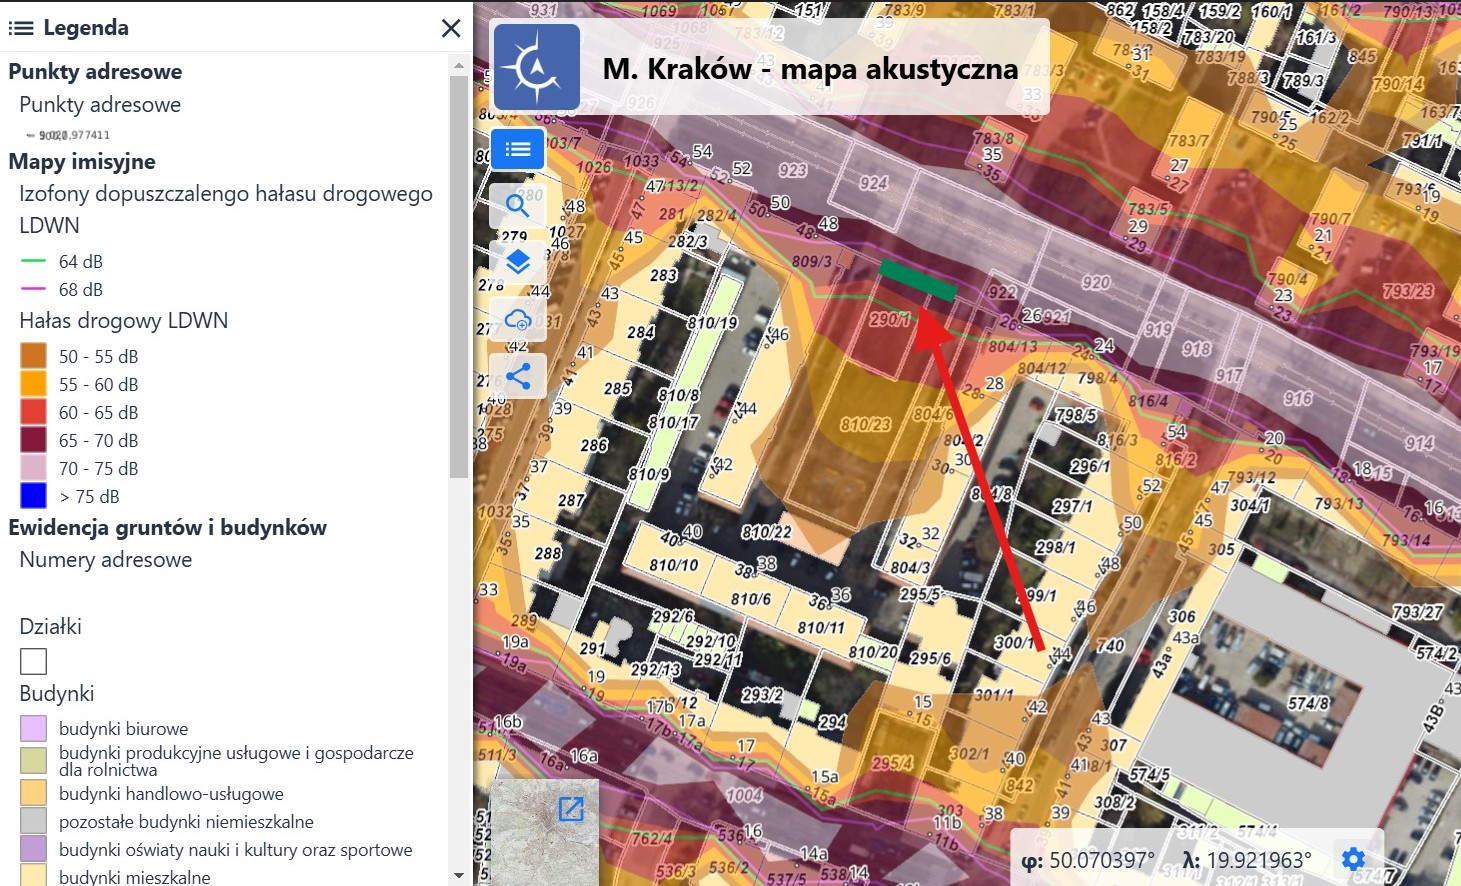Toggle the blue legend button on map toolbar
The height and width of the screenshot is (886, 1461).
pyautogui.click(x=517, y=149)
